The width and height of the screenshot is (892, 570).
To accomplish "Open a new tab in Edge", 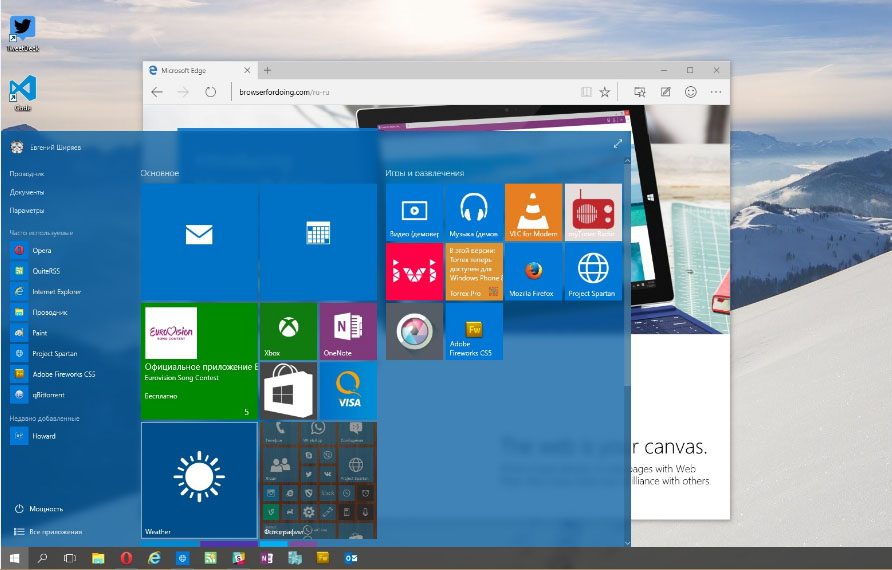I will (x=267, y=71).
